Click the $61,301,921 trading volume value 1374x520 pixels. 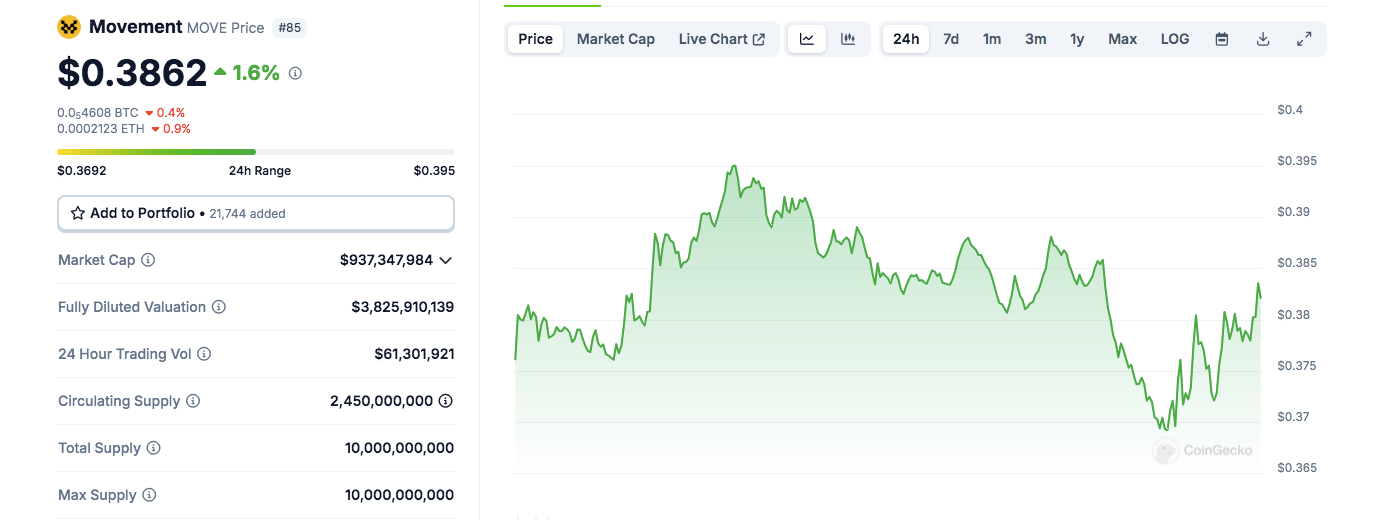coord(414,354)
